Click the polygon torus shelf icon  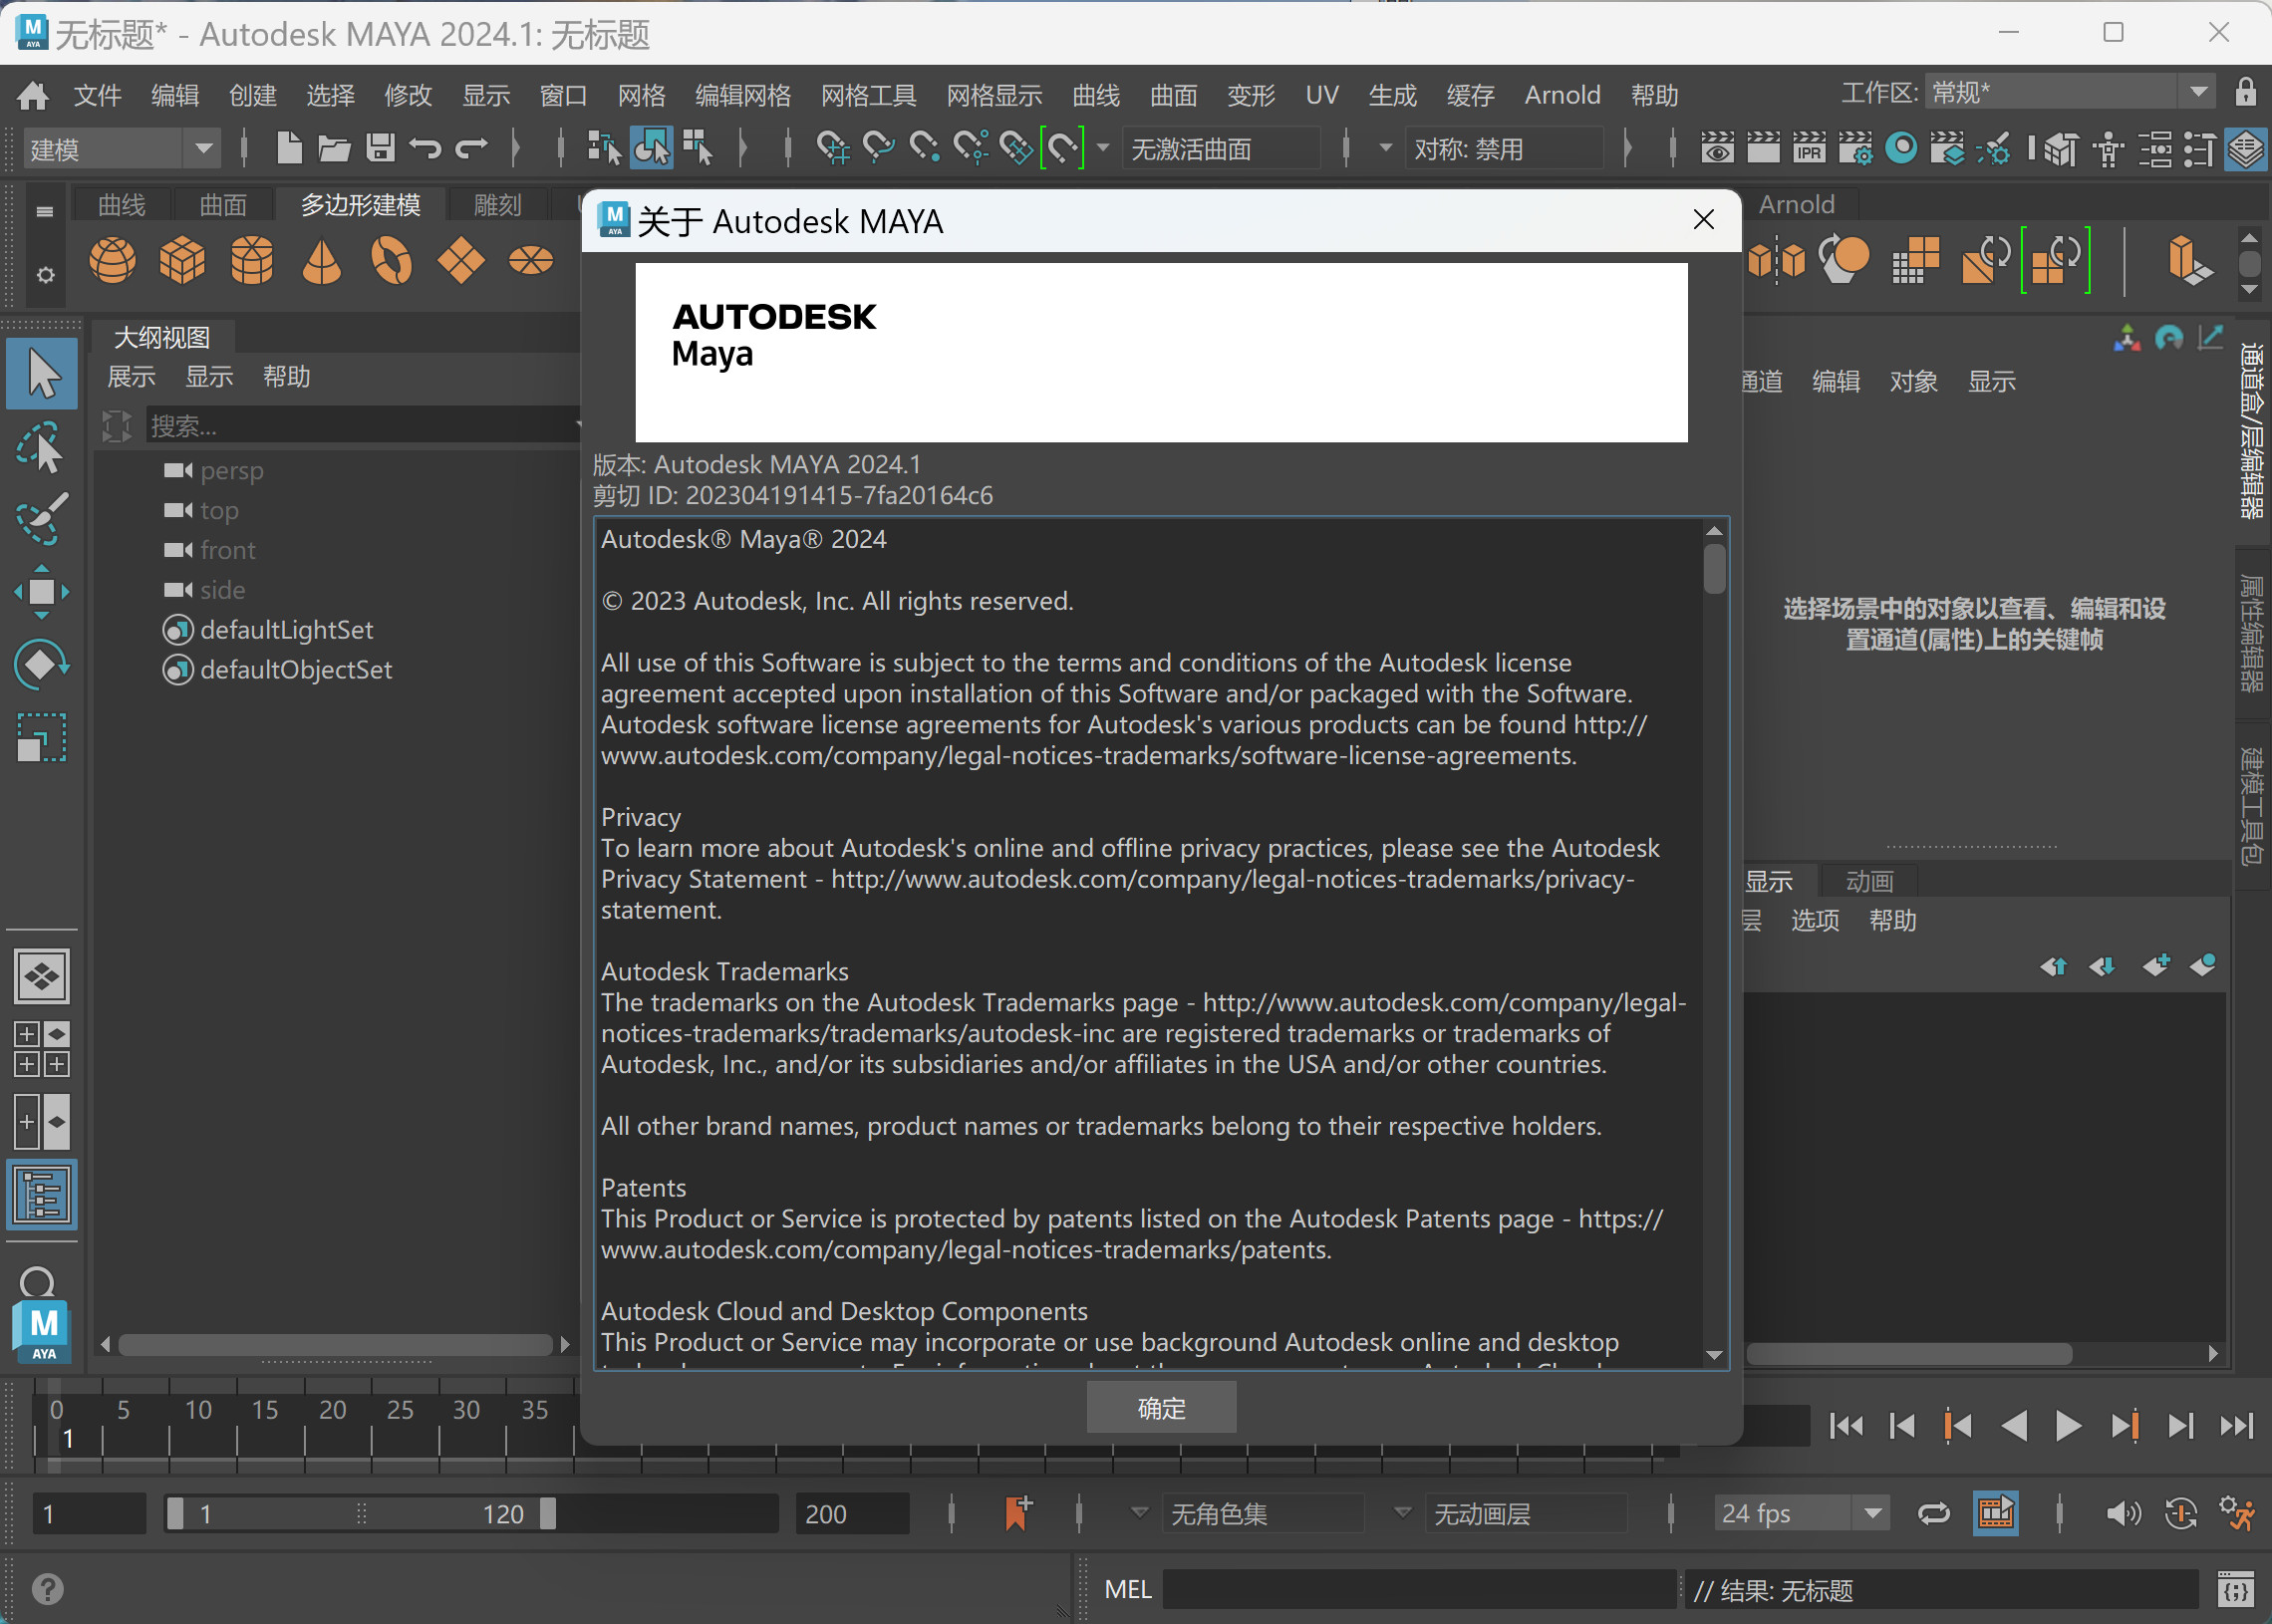[391, 261]
